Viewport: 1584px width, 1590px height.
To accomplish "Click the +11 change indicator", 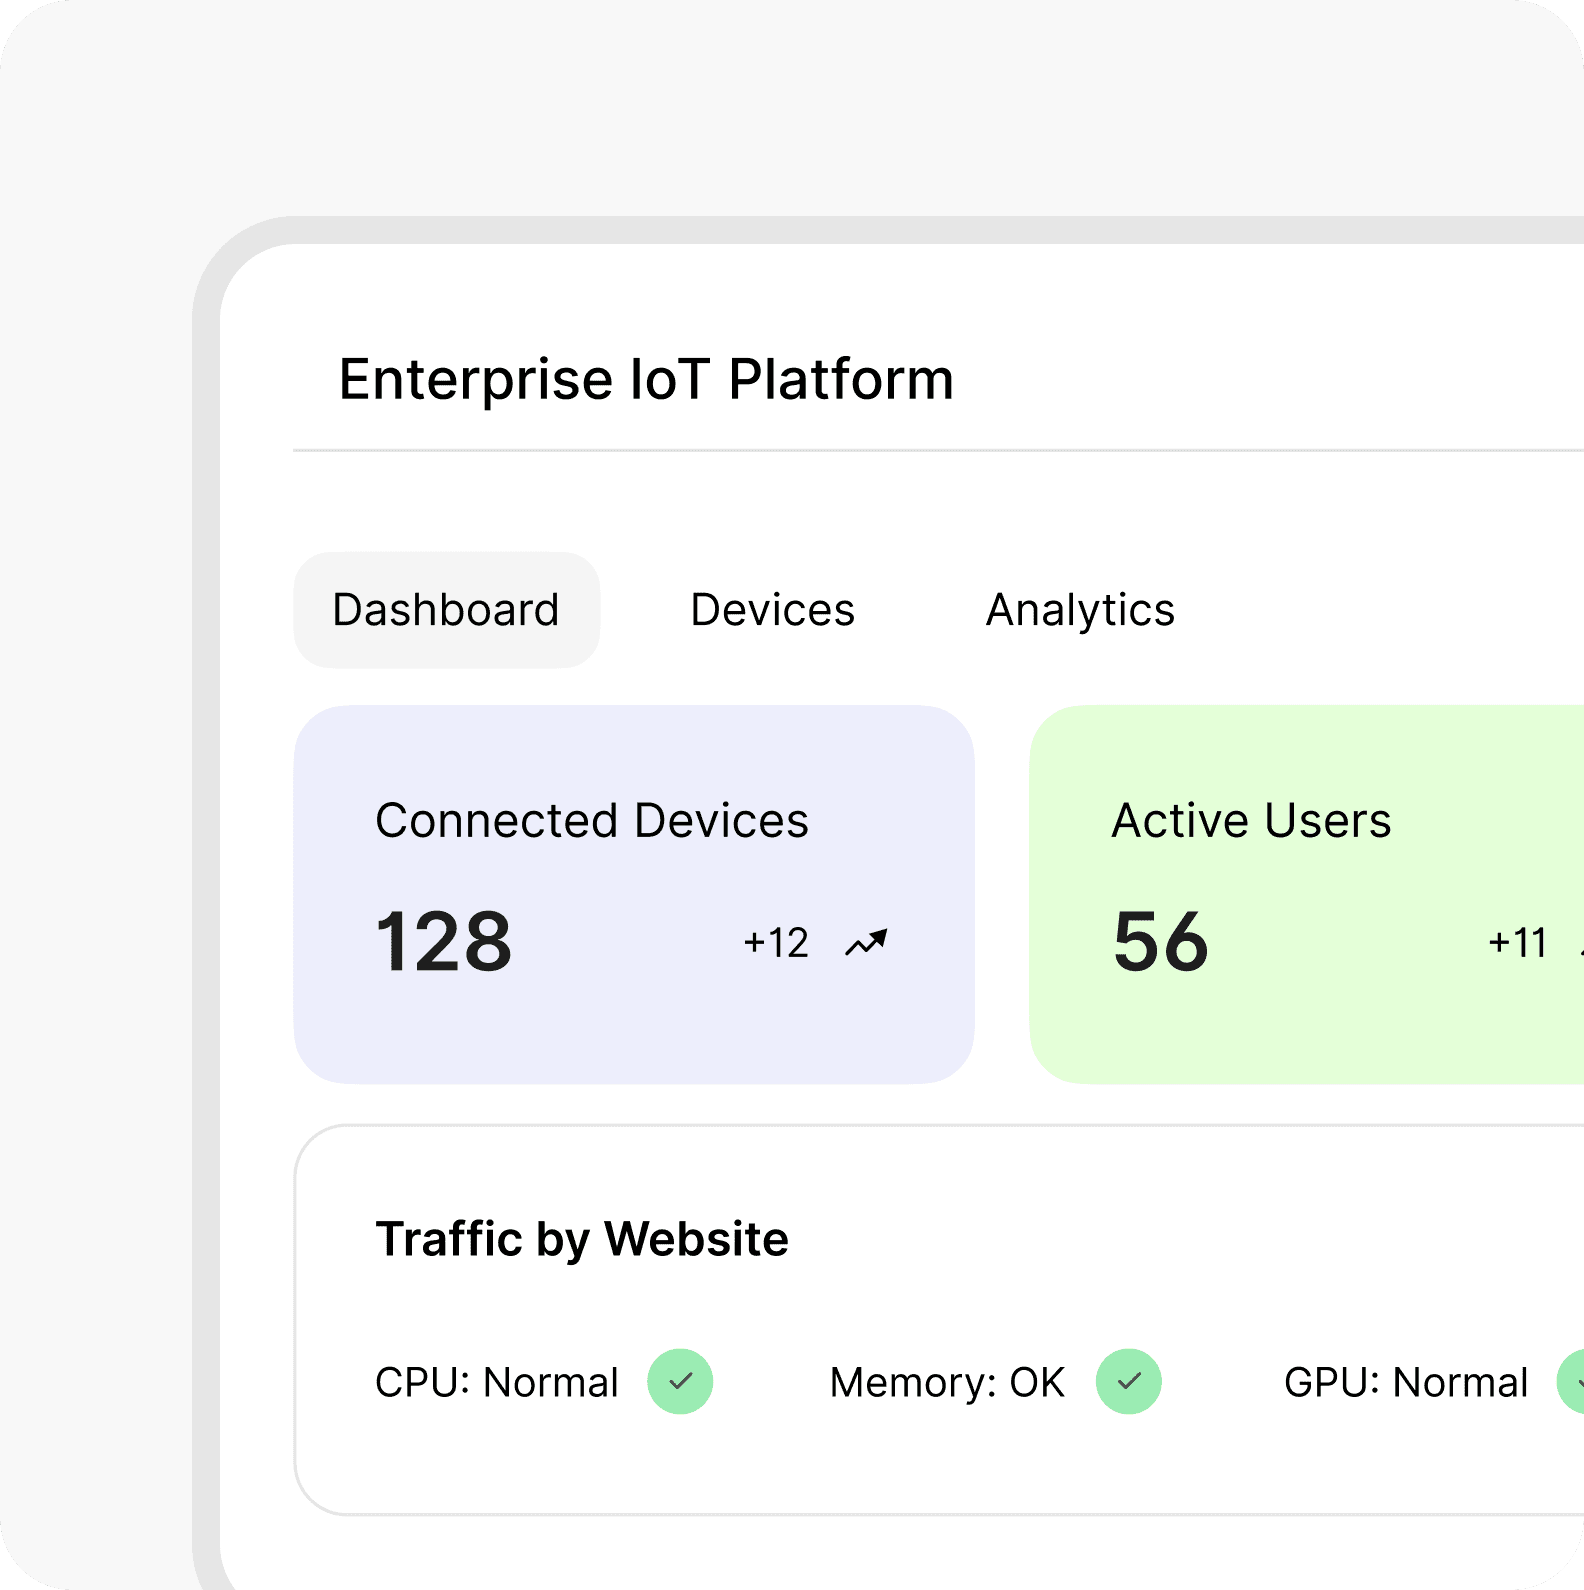I will click(1518, 943).
